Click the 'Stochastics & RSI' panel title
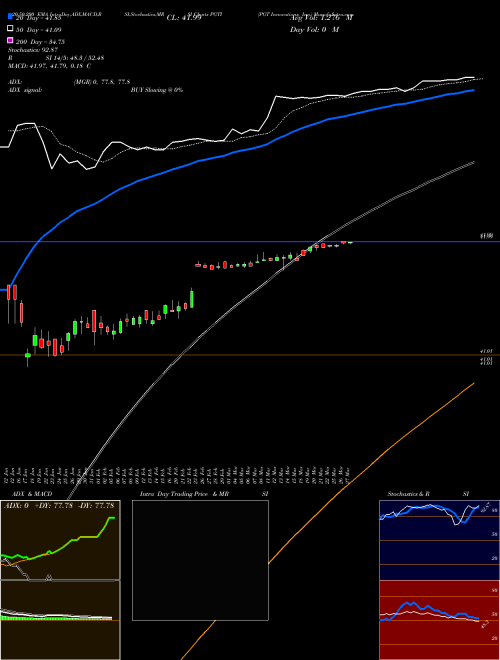This screenshot has height=660, width=500. (x=428, y=494)
